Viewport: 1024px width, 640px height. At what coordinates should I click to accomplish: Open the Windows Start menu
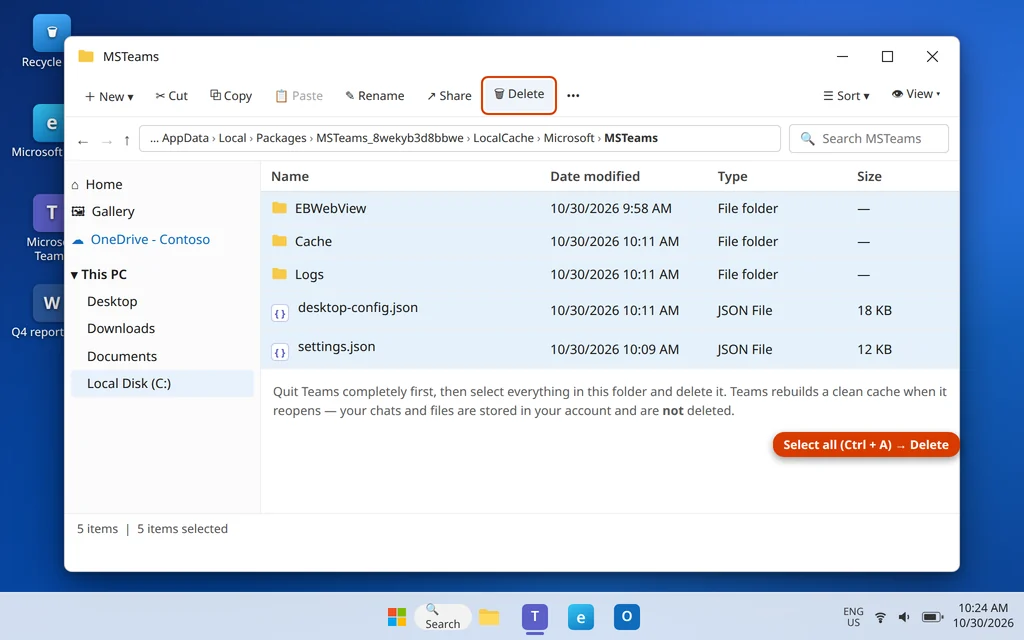click(397, 617)
